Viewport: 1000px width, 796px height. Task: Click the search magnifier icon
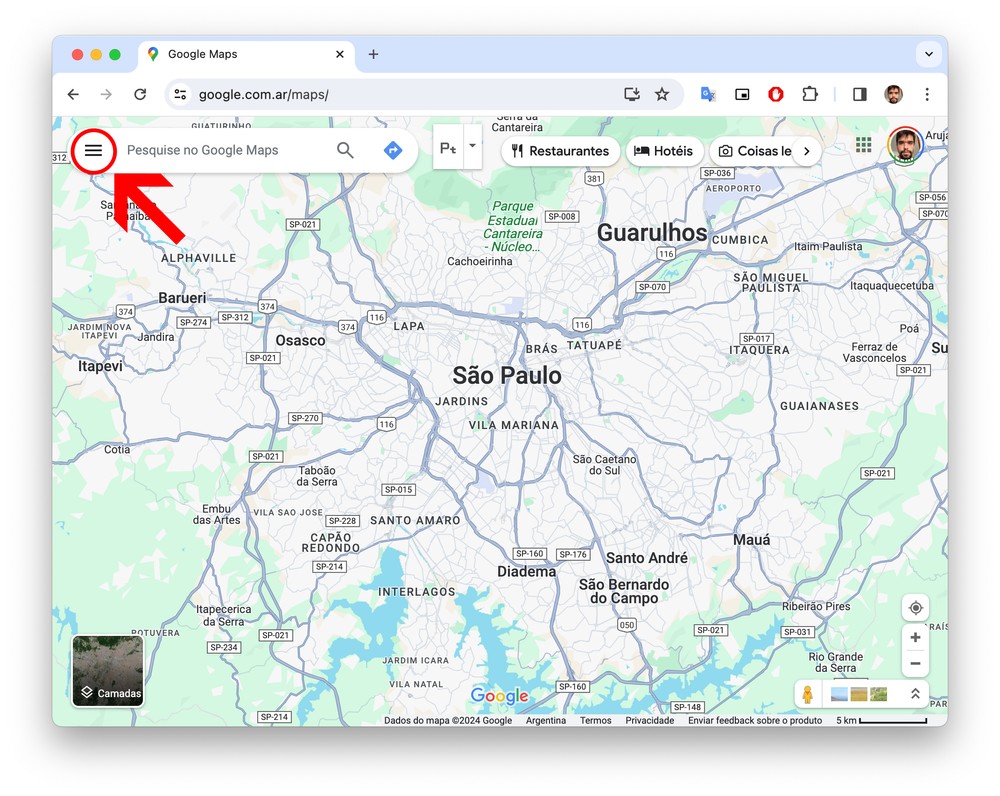(345, 150)
